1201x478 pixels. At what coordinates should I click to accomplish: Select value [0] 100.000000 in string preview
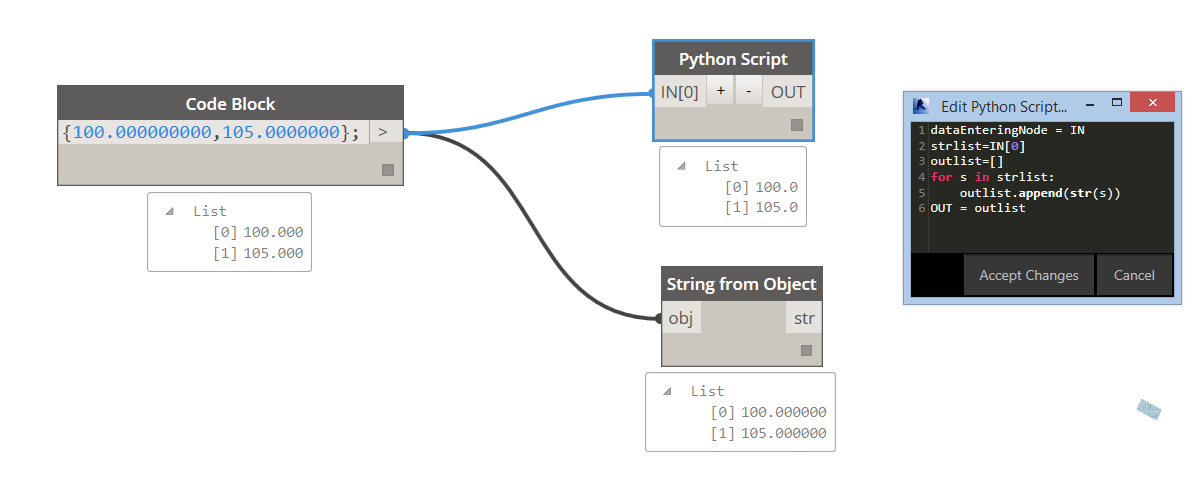coord(768,412)
